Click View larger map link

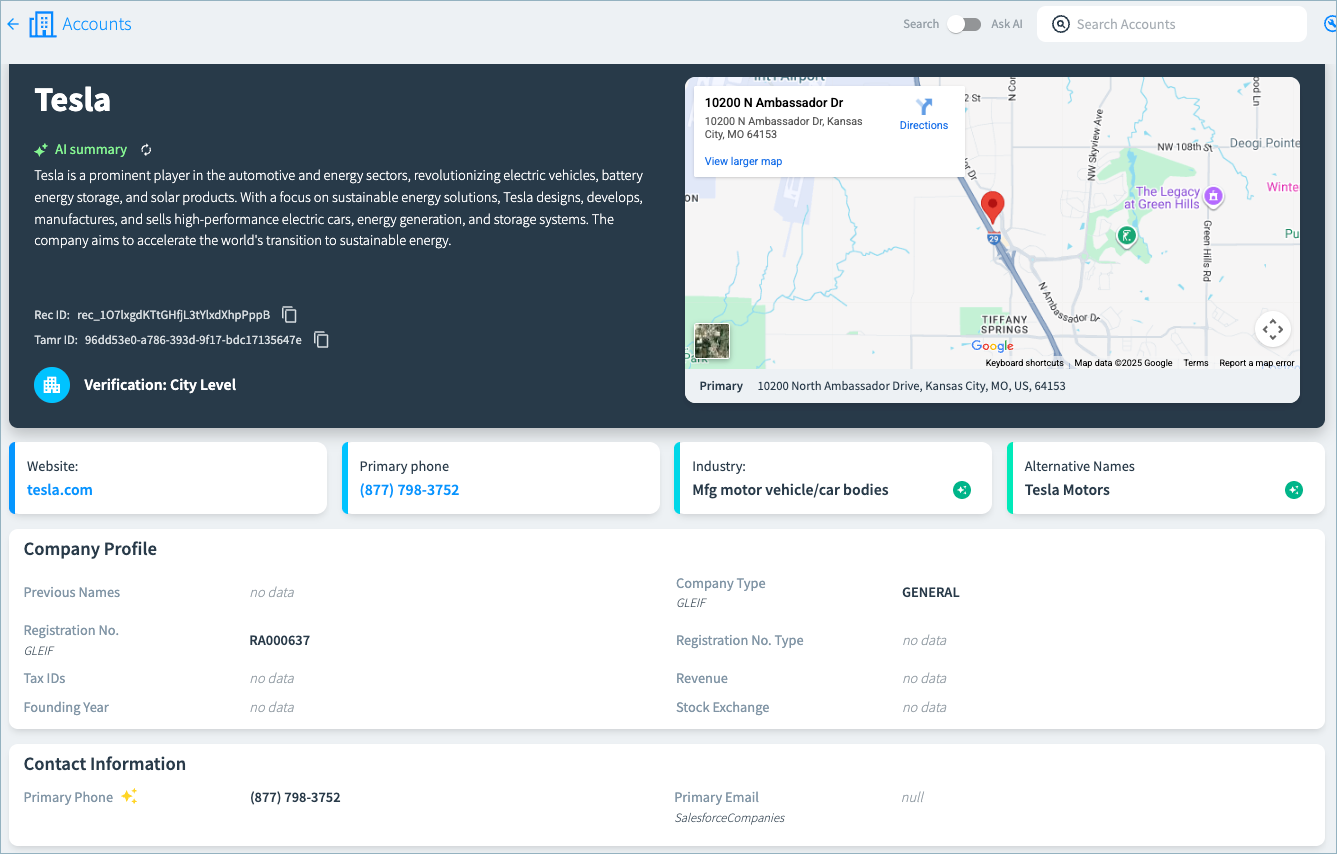tap(743, 161)
